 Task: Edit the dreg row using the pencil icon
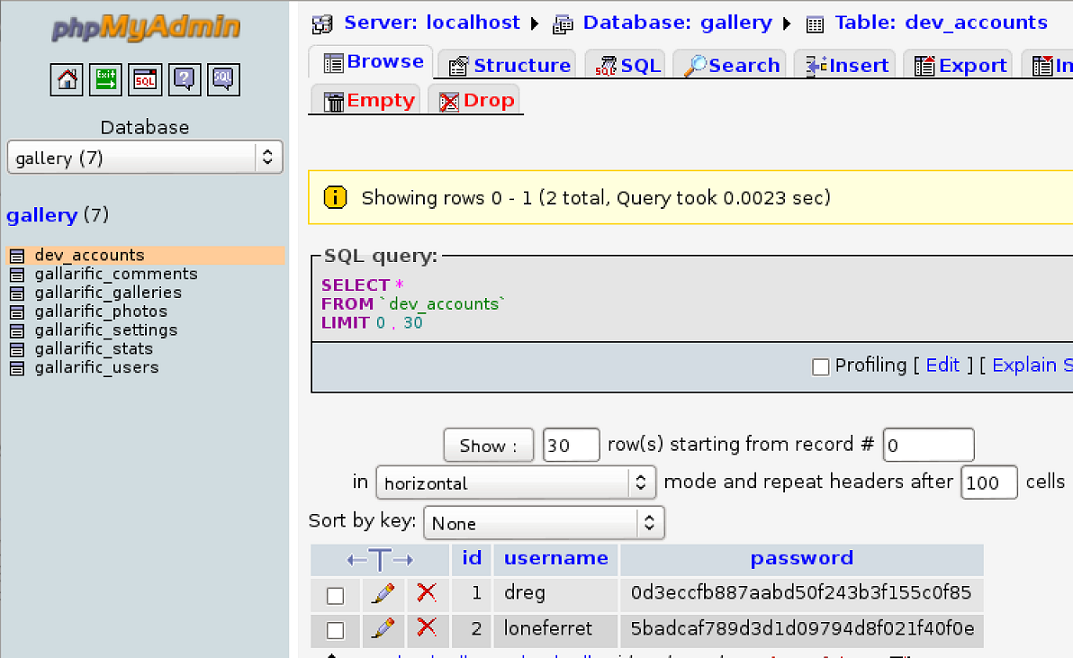pos(383,593)
